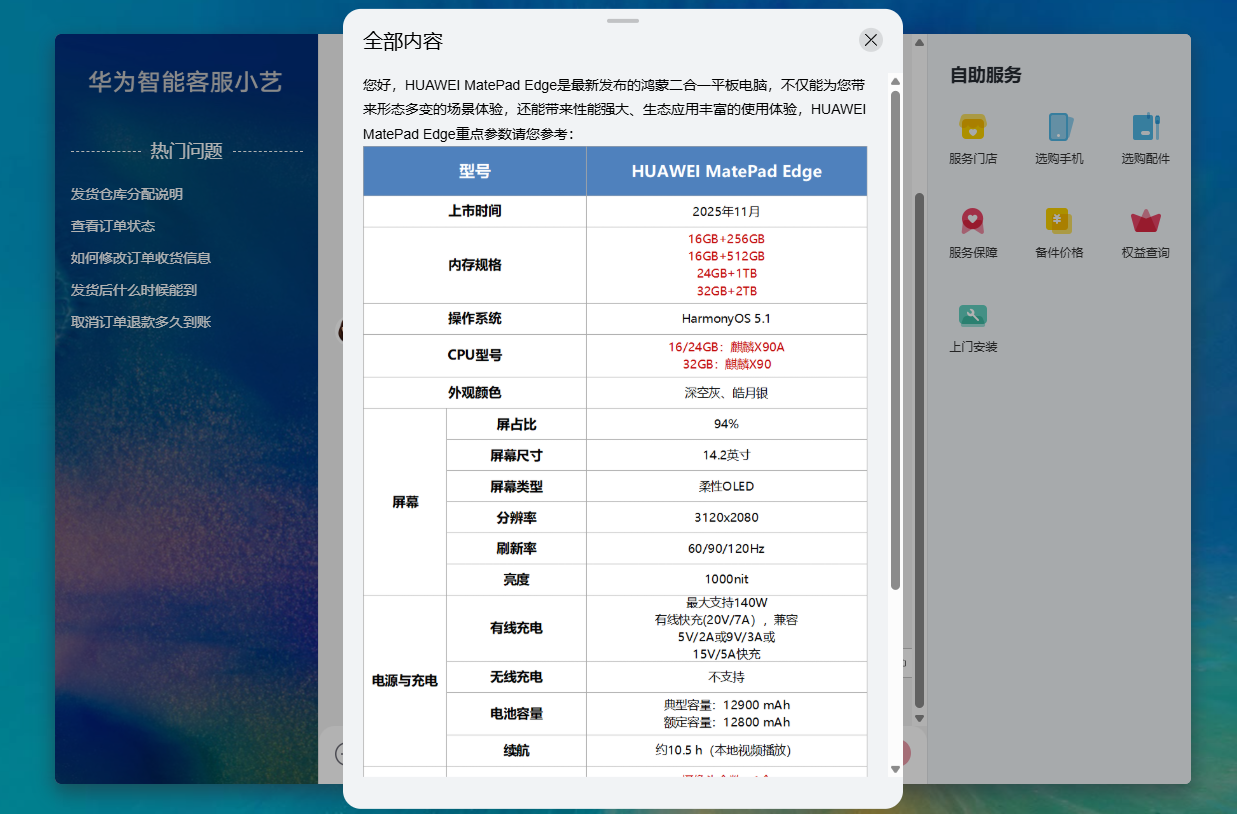Click the chat panel scrollbar's up arrow
Viewport: 1237px width, 814px height.
point(919,43)
